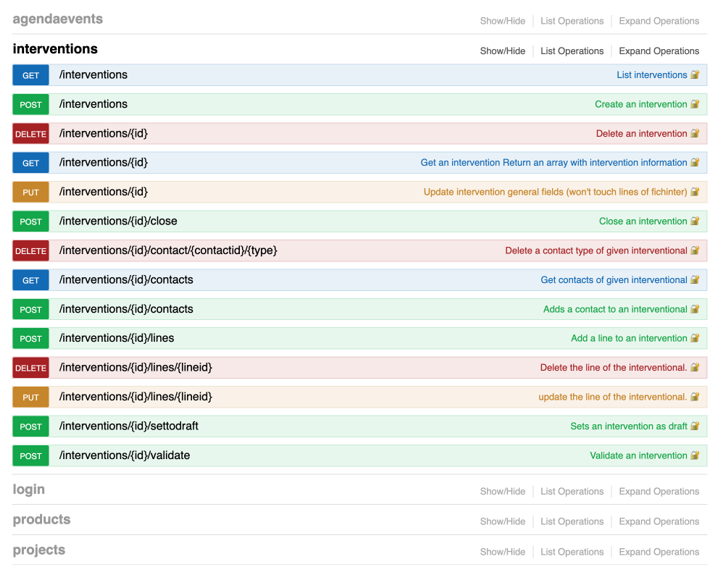The width and height of the screenshot is (717, 565).
Task: Click lock icon on Get an intervention row
Action: [695, 162]
